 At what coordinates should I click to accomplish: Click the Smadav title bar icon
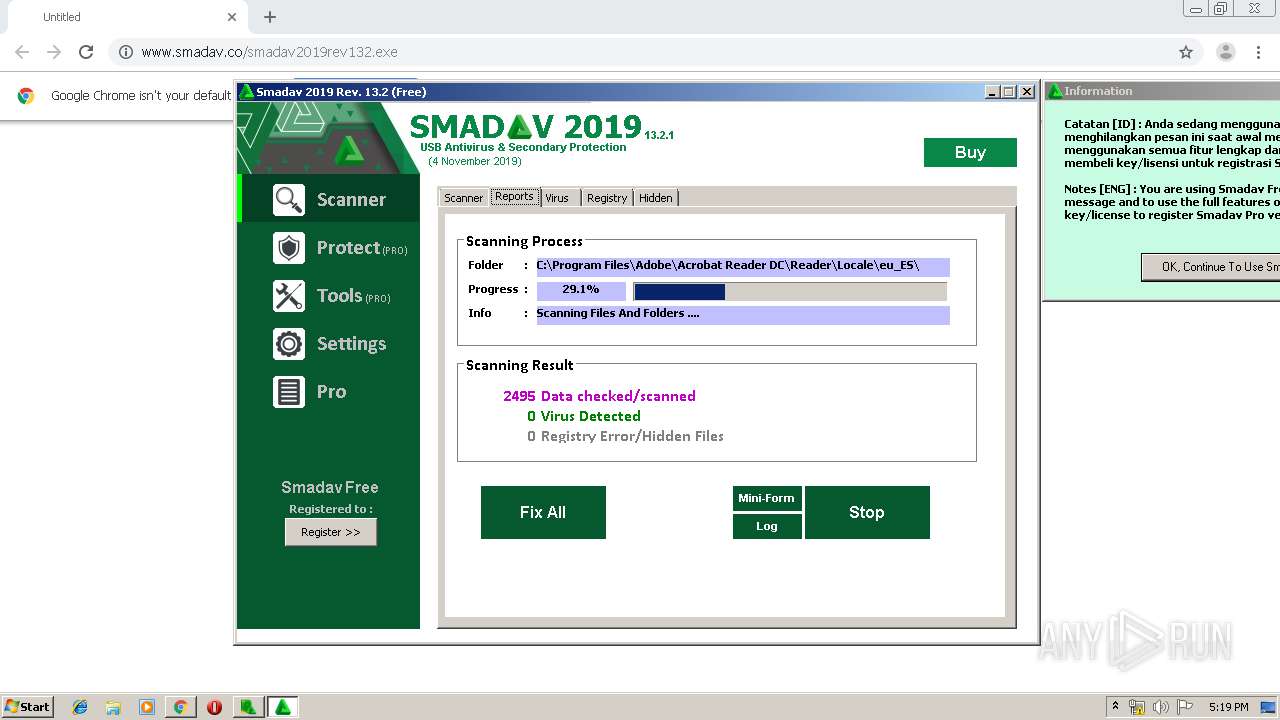click(x=246, y=92)
